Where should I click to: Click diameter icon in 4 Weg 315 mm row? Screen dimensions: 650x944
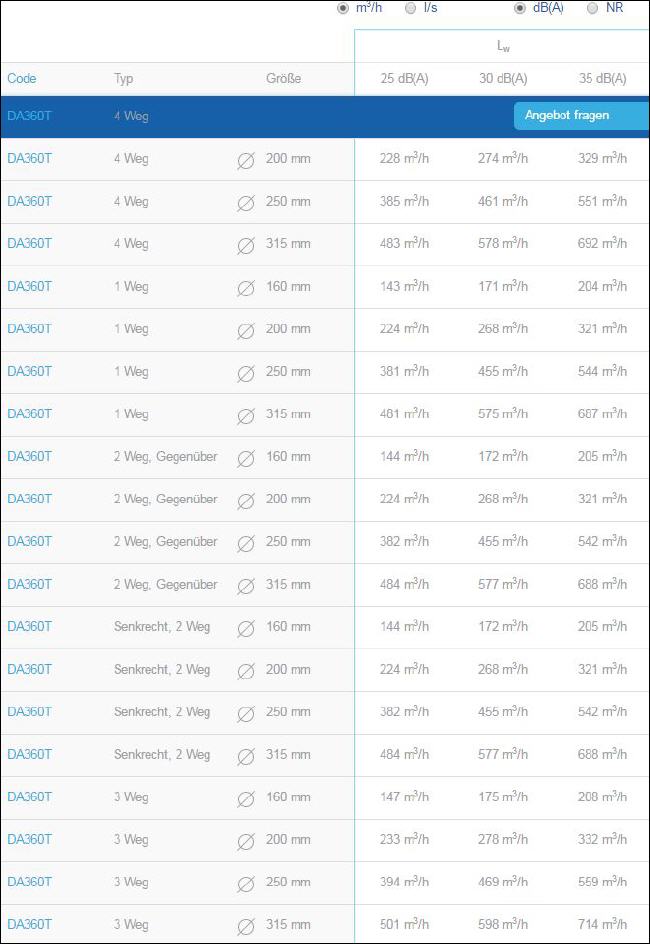[x=246, y=246]
